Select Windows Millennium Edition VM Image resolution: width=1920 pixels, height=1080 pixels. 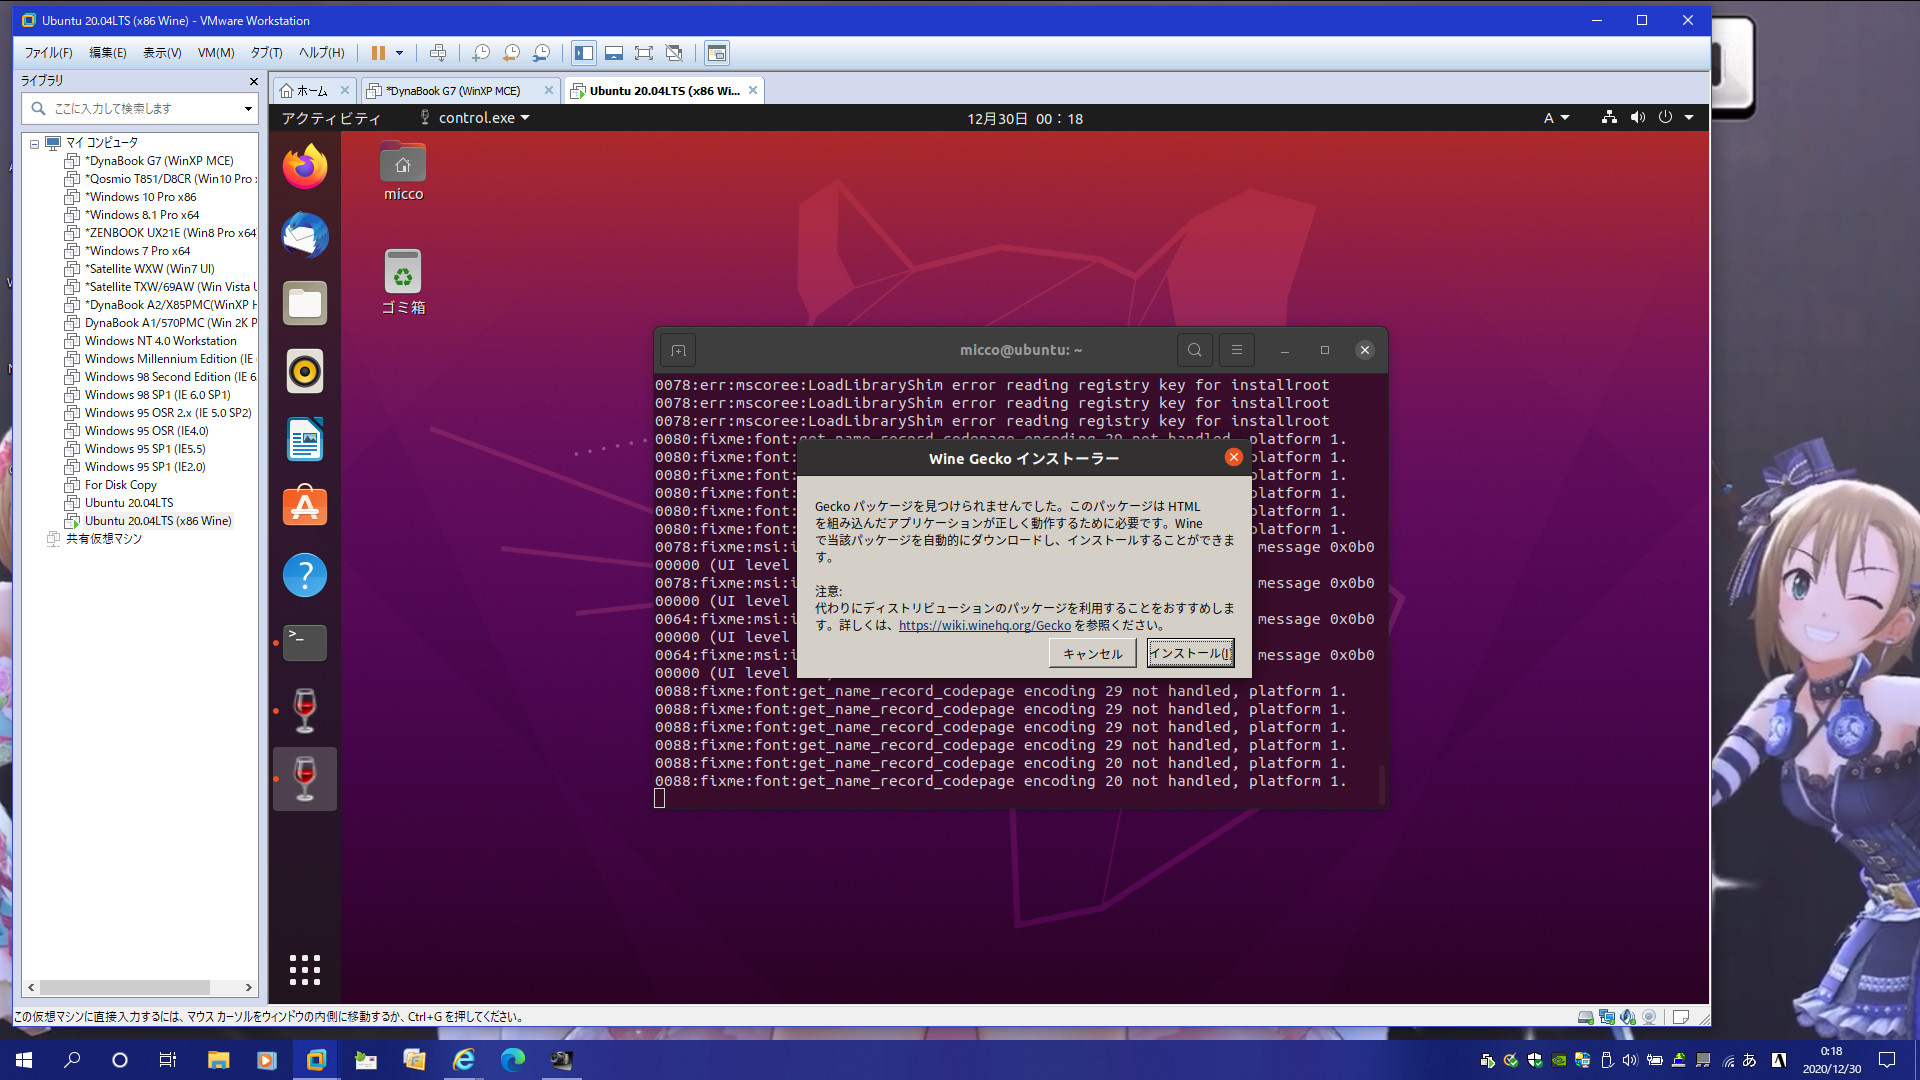pyautogui.click(x=160, y=359)
